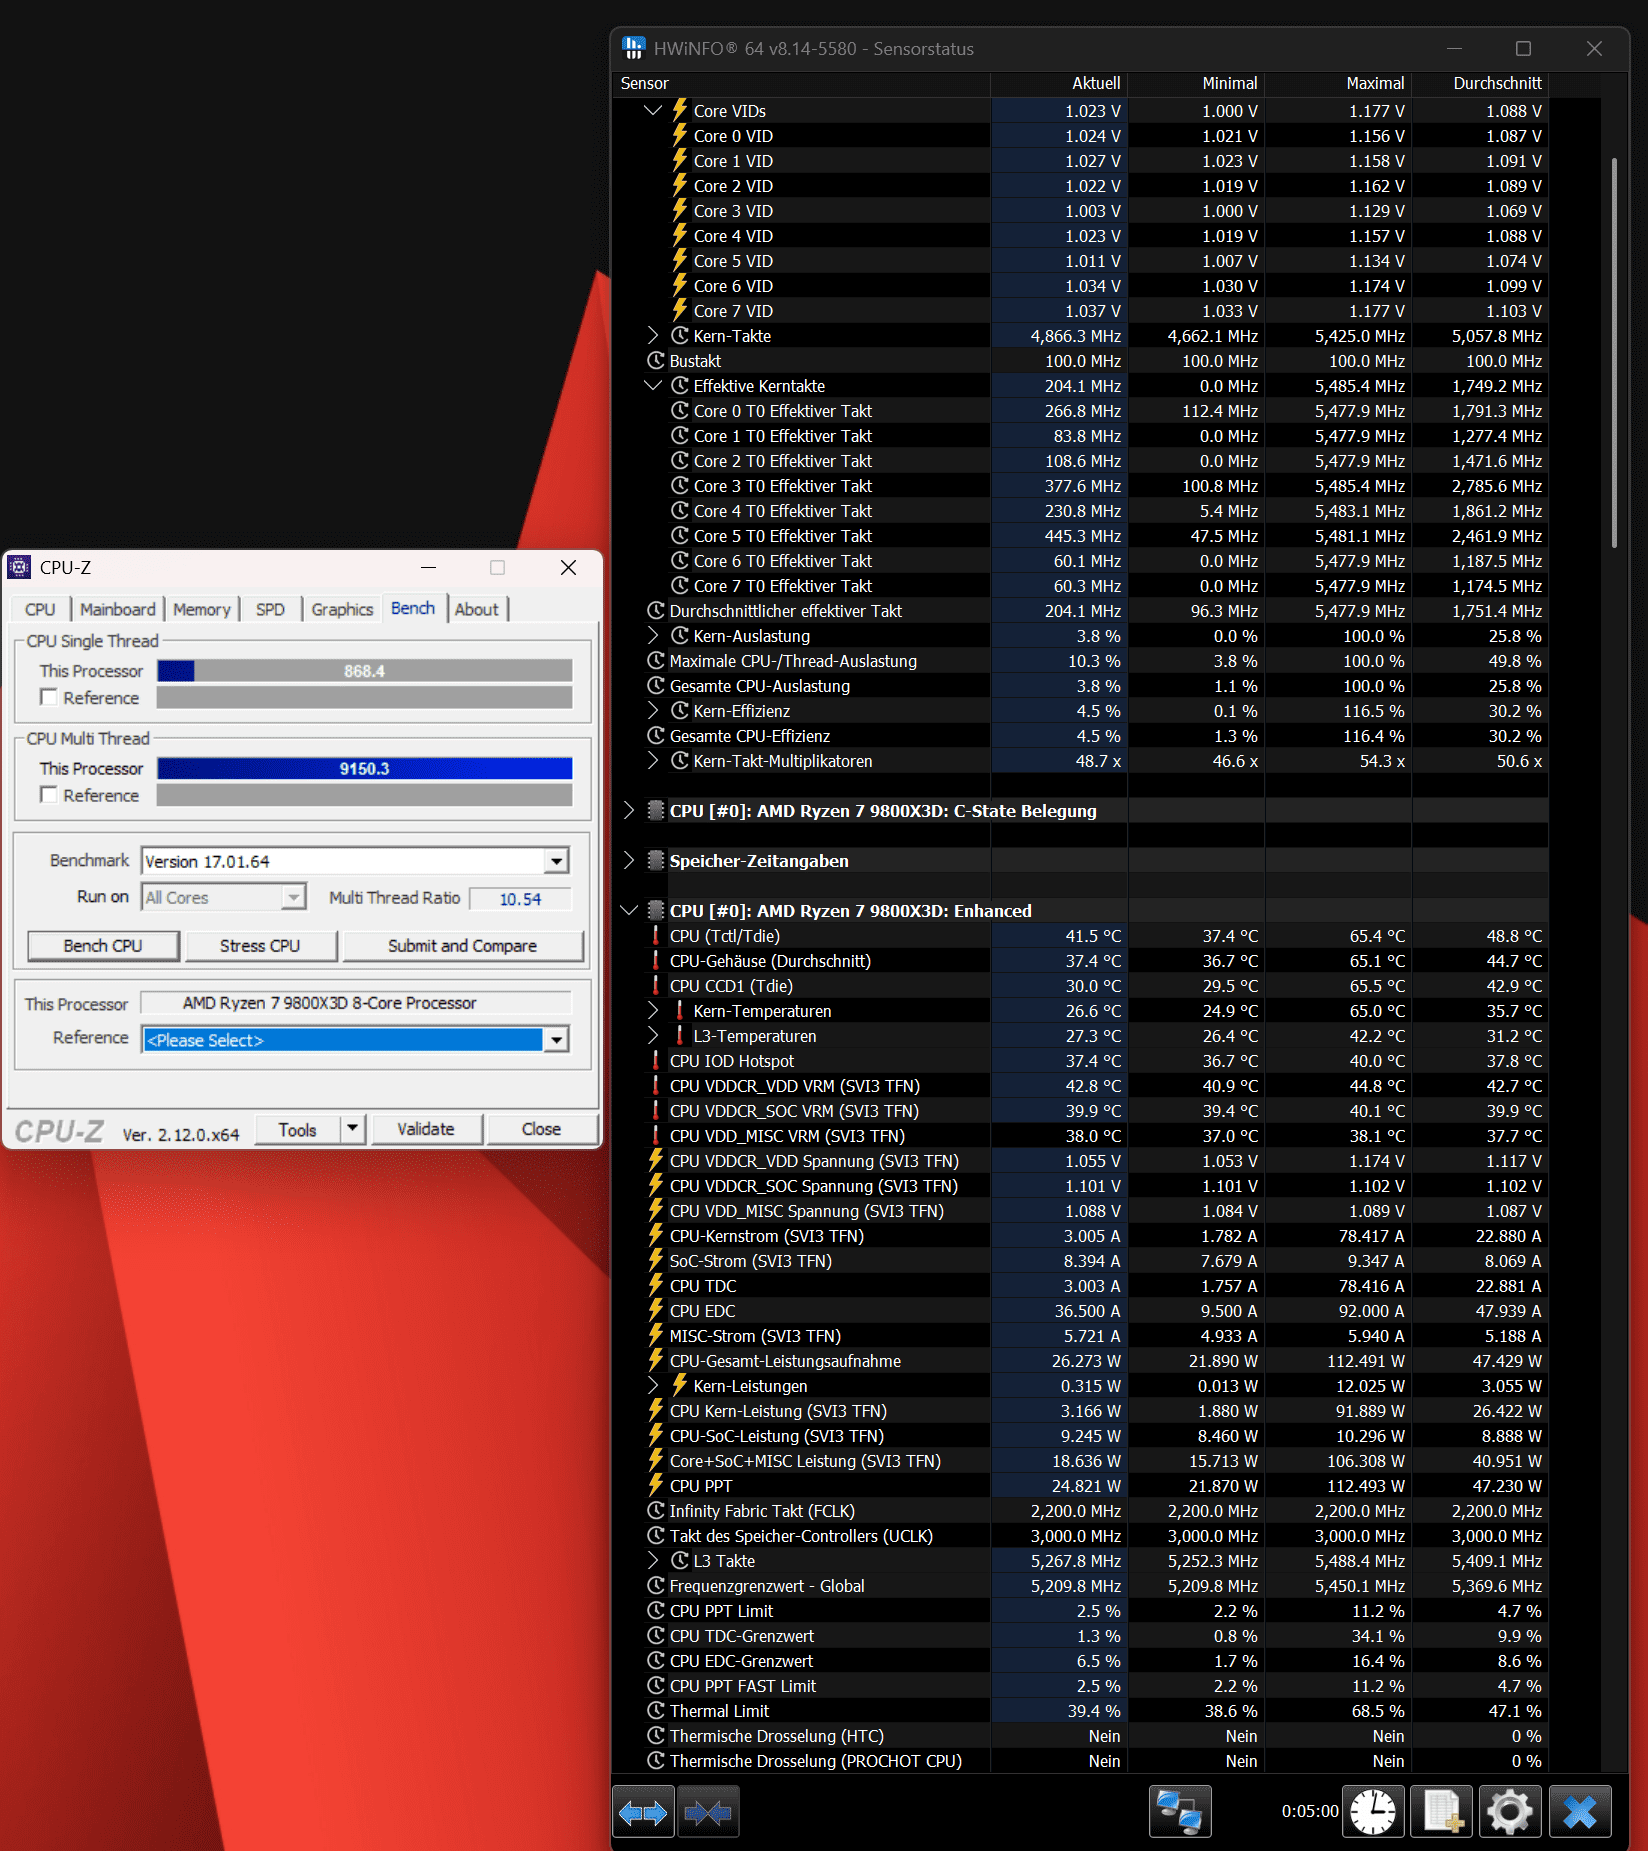The height and width of the screenshot is (1851, 1648).
Task: Expand the Kern-Temperaturen group
Action: click(653, 1010)
